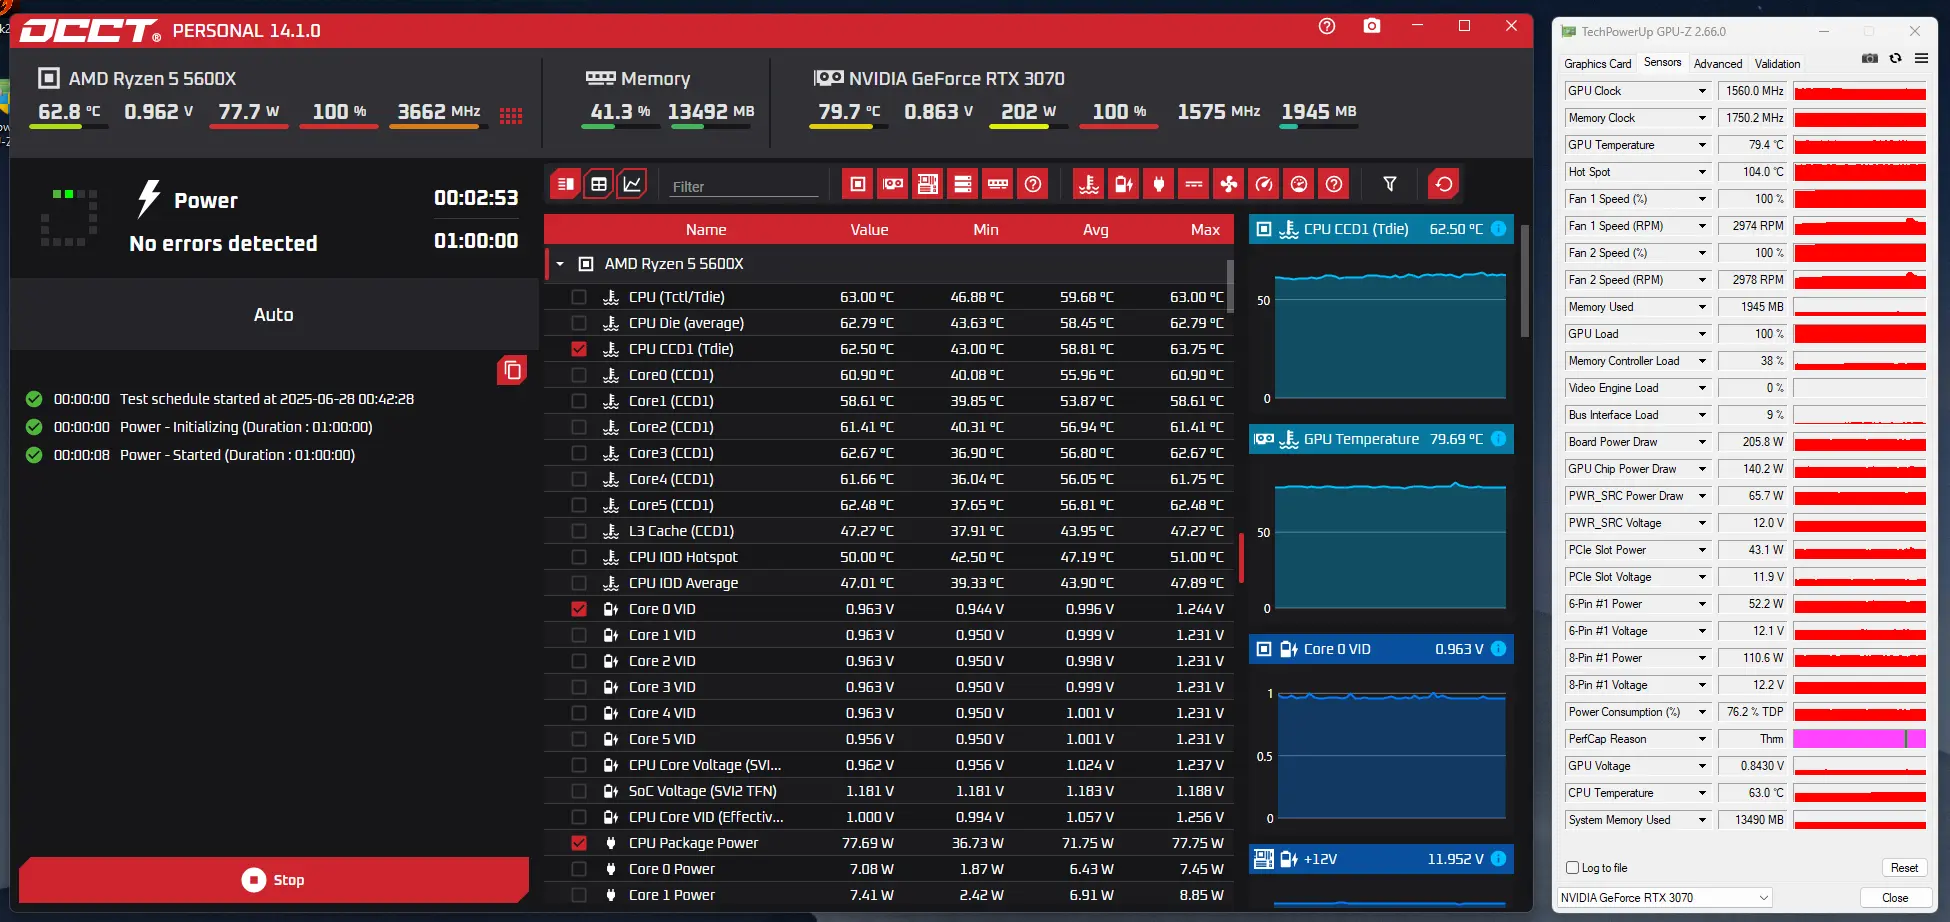Stop the running OCCT power test
This screenshot has width=1950, height=922.
pyautogui.click(x=274, y=880)
